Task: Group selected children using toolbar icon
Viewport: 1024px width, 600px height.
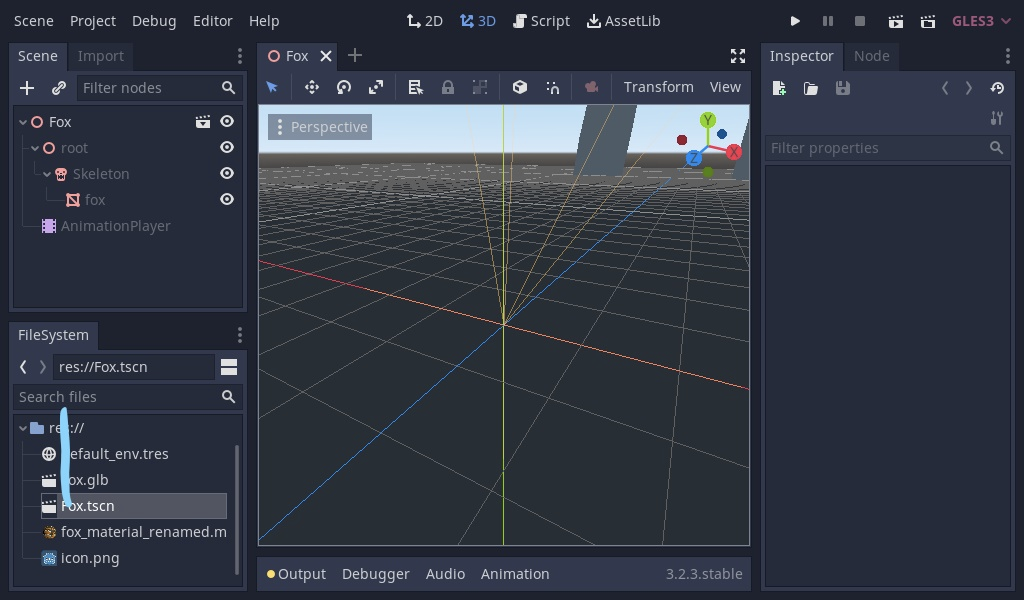Action: [x=480, y=87]
